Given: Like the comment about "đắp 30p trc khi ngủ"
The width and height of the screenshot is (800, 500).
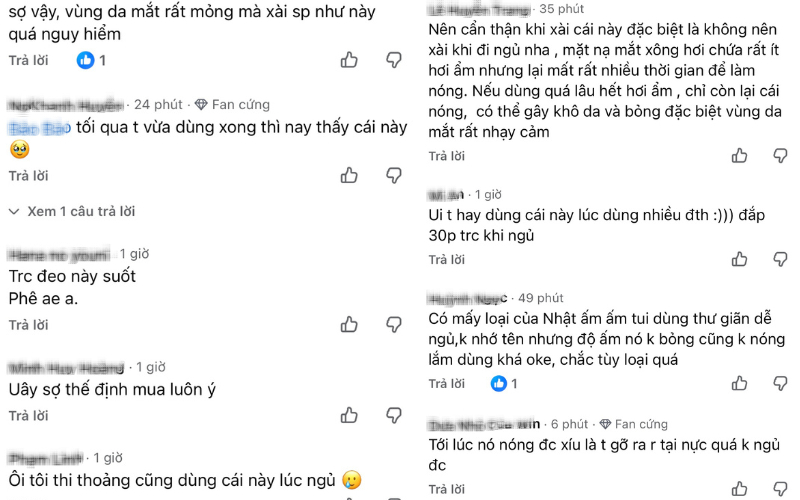Looking at the screenshot, I should pos(739,260).
